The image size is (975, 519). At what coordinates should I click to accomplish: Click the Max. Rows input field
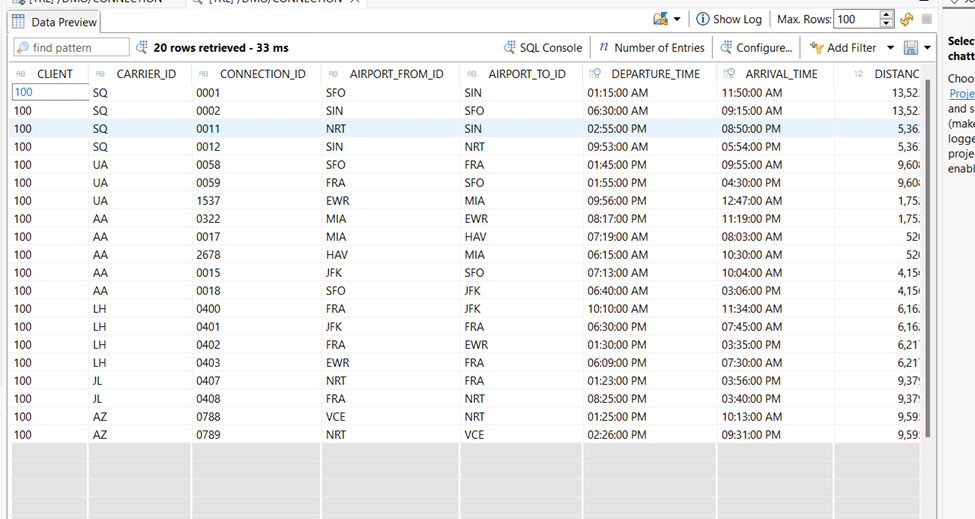856,19
